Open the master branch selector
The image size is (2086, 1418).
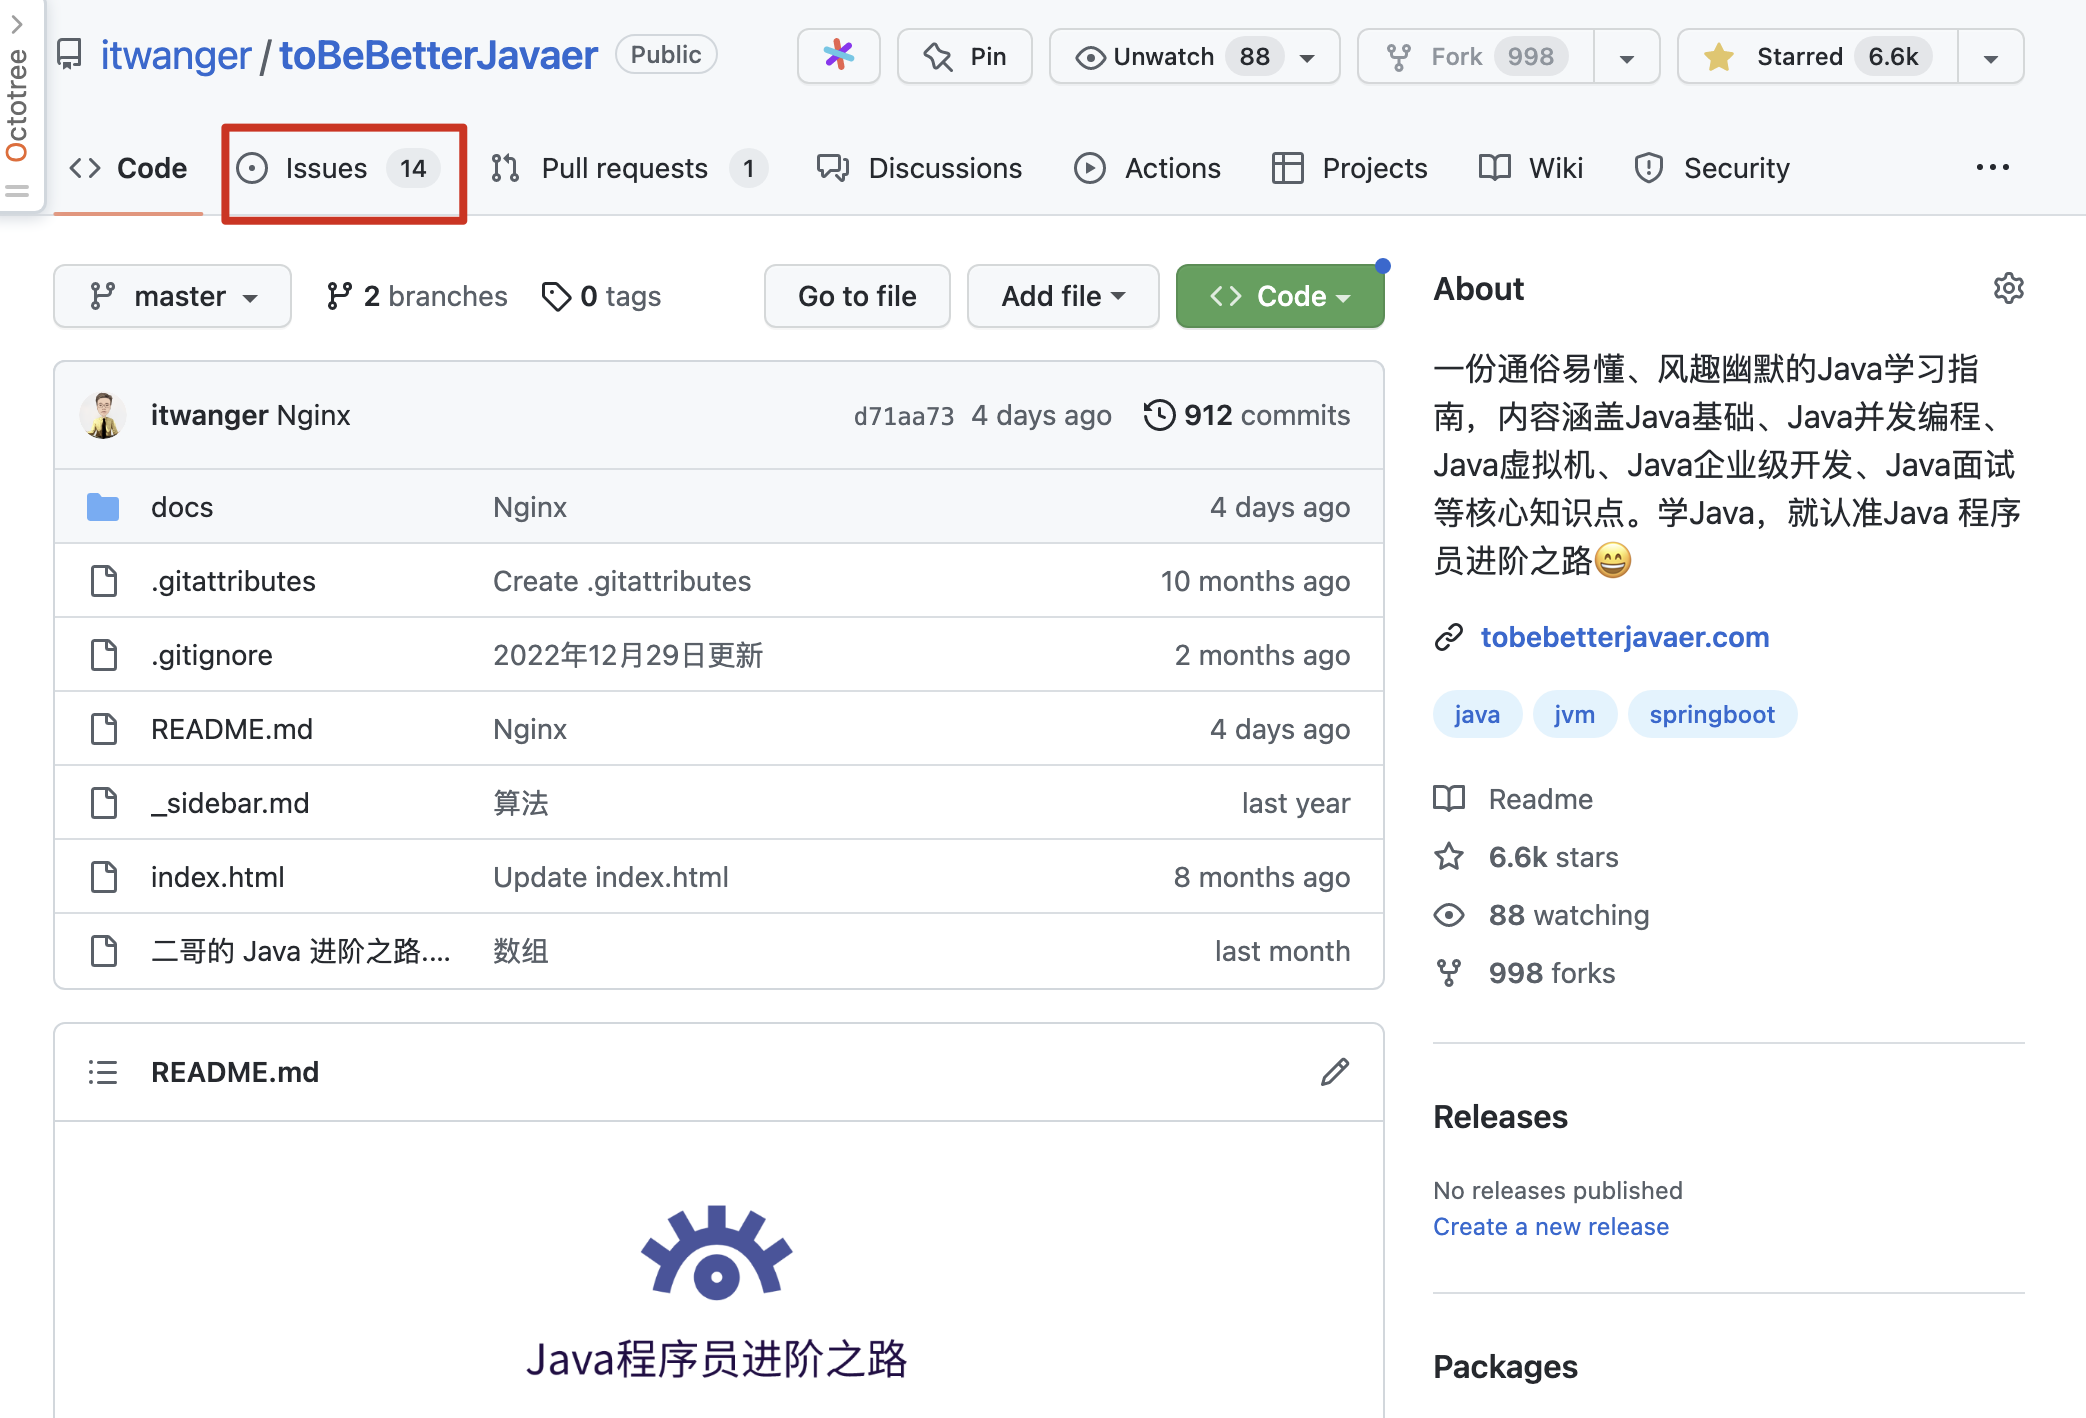click(172, 296)
